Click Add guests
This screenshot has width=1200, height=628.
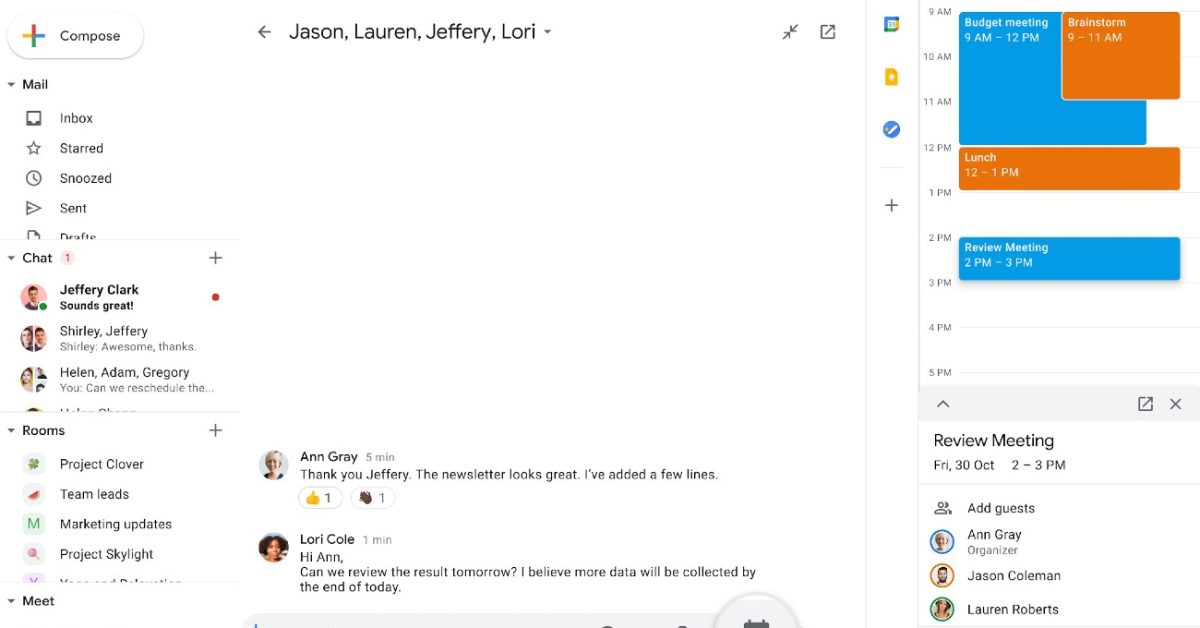coord(1001,508)
